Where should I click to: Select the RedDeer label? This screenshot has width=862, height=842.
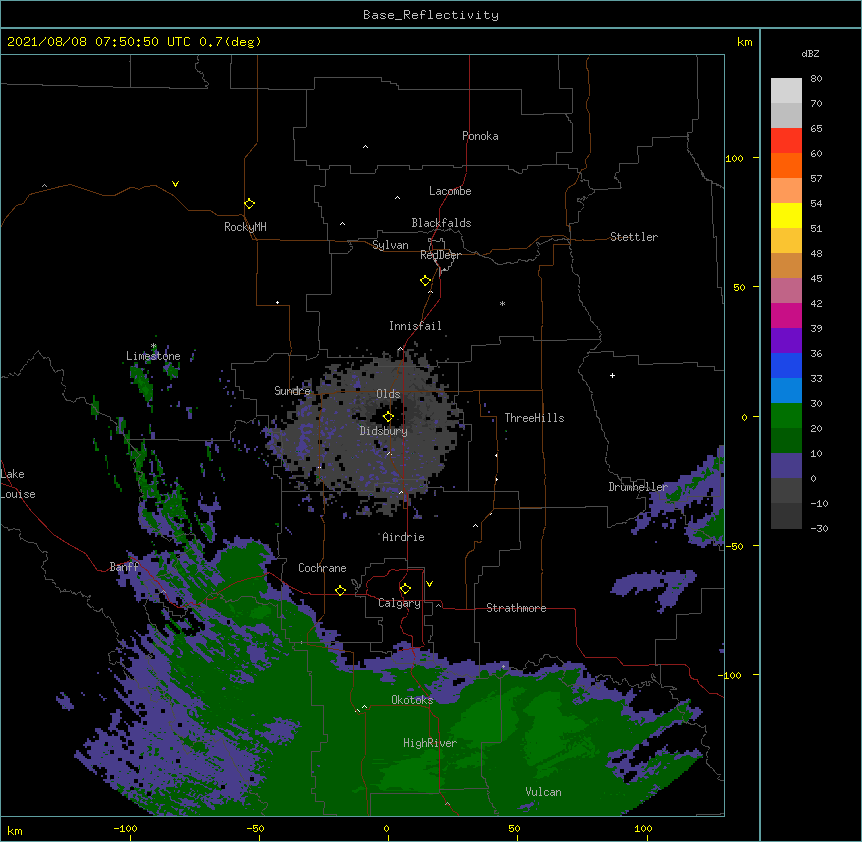click(x=440, y=255)
